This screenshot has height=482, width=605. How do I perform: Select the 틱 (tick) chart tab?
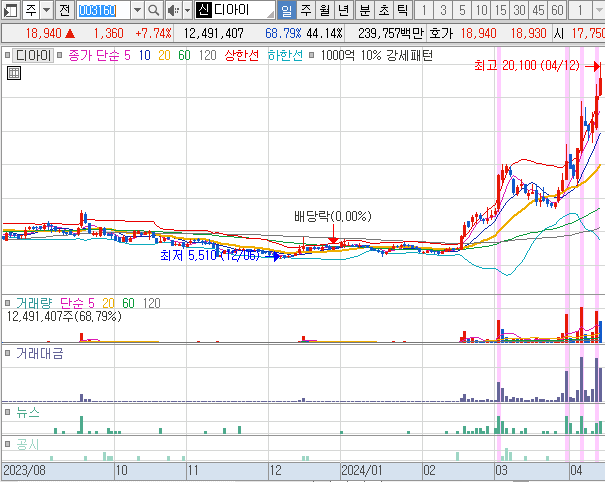(402, 10)
